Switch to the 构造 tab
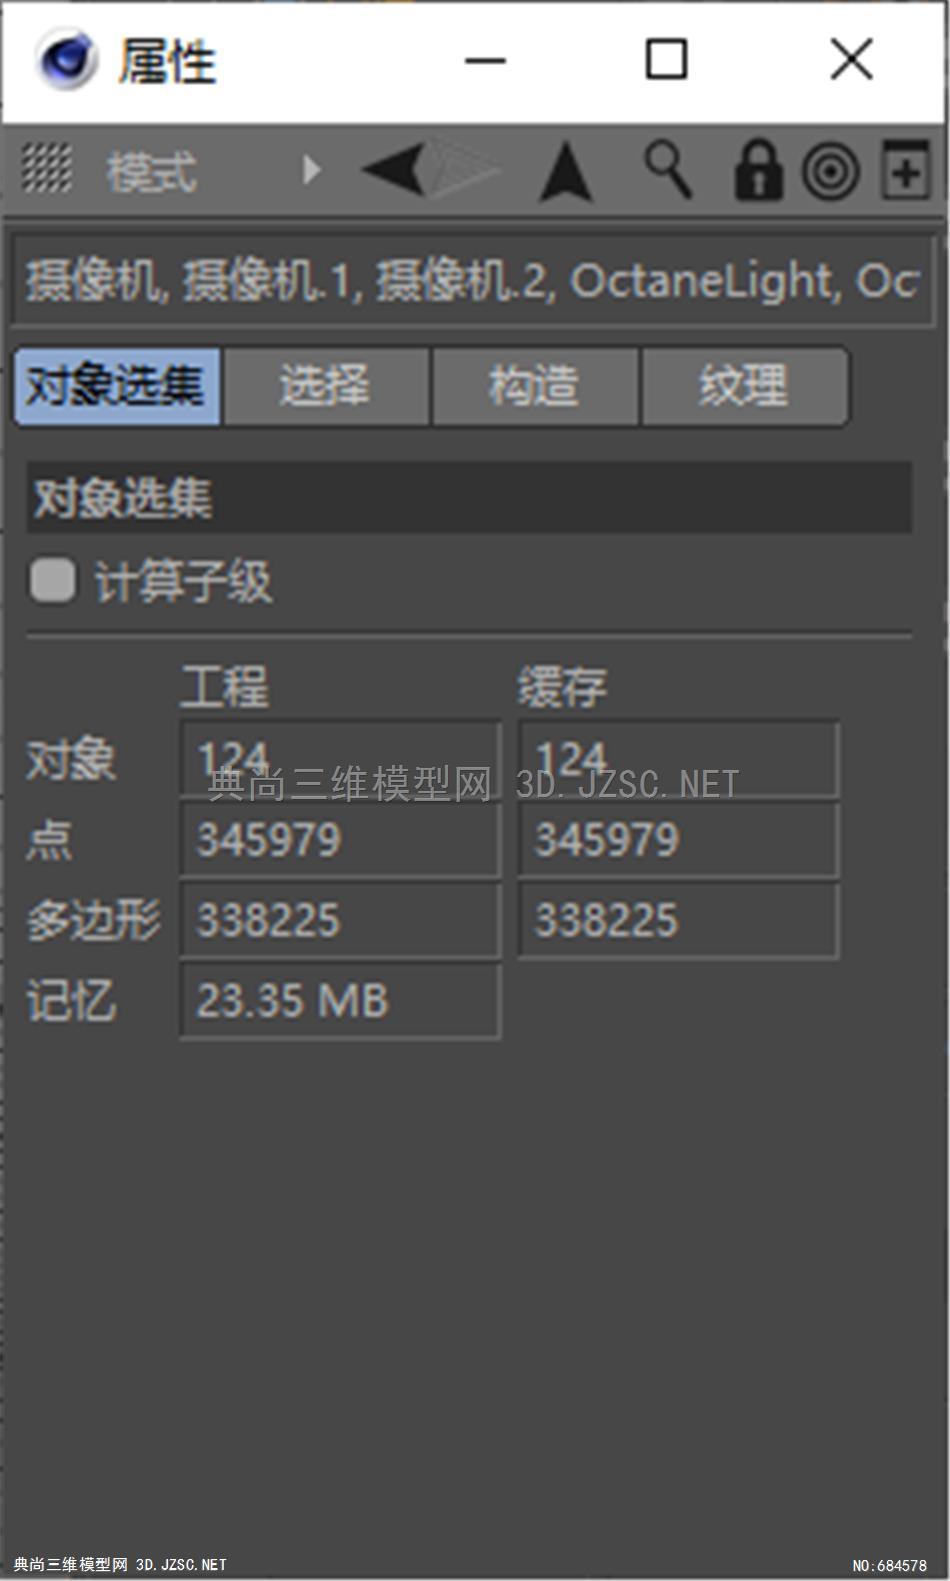This screenshot has height=1581, width=950. pyautogui.click(x=535, y=386)
